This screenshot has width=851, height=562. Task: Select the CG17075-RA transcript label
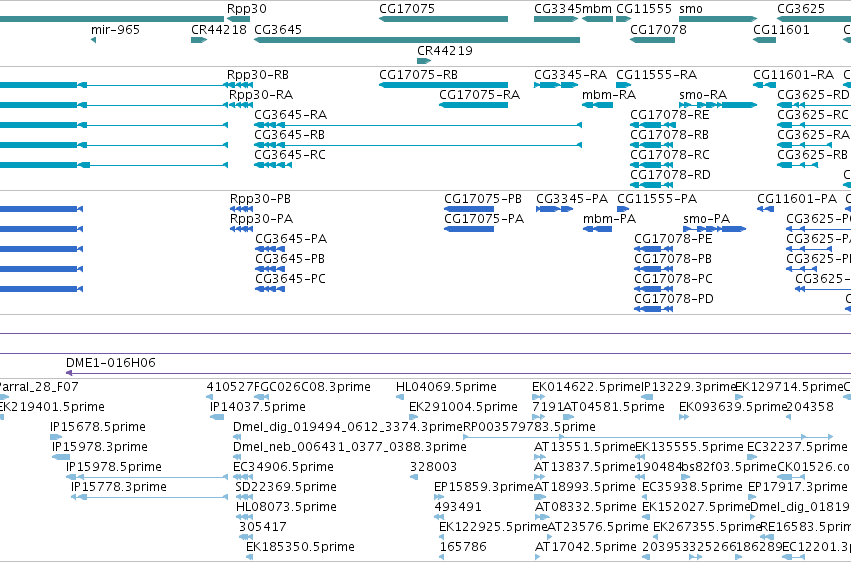click(480, 95)
